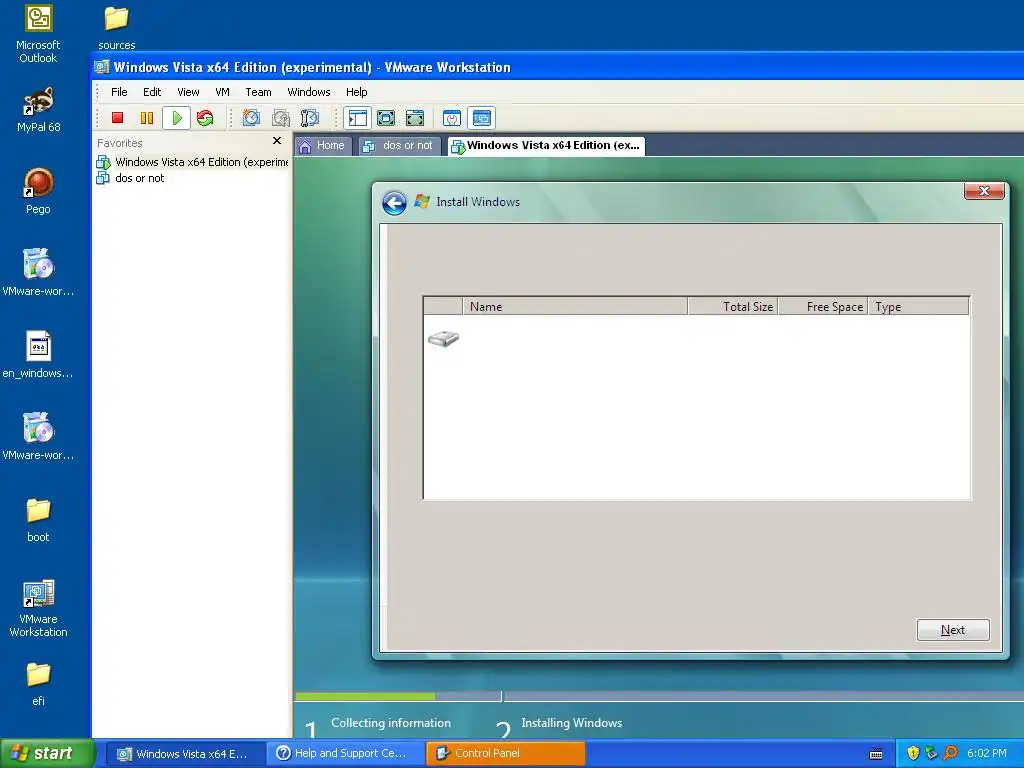Click the Summary View toolbar icon

click(x=452, y=118)
